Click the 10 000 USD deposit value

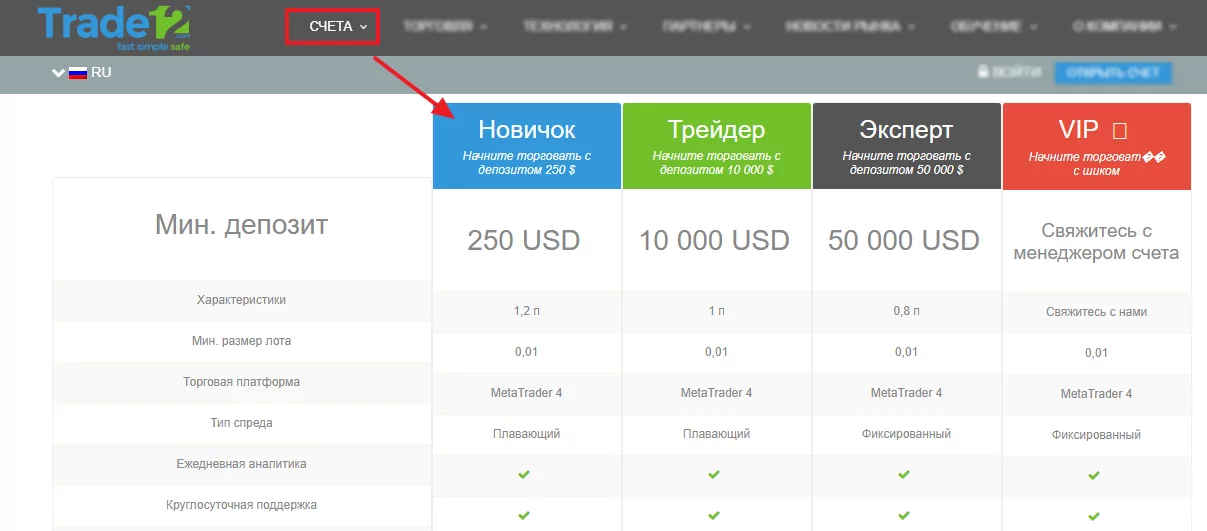click(714, 241)
